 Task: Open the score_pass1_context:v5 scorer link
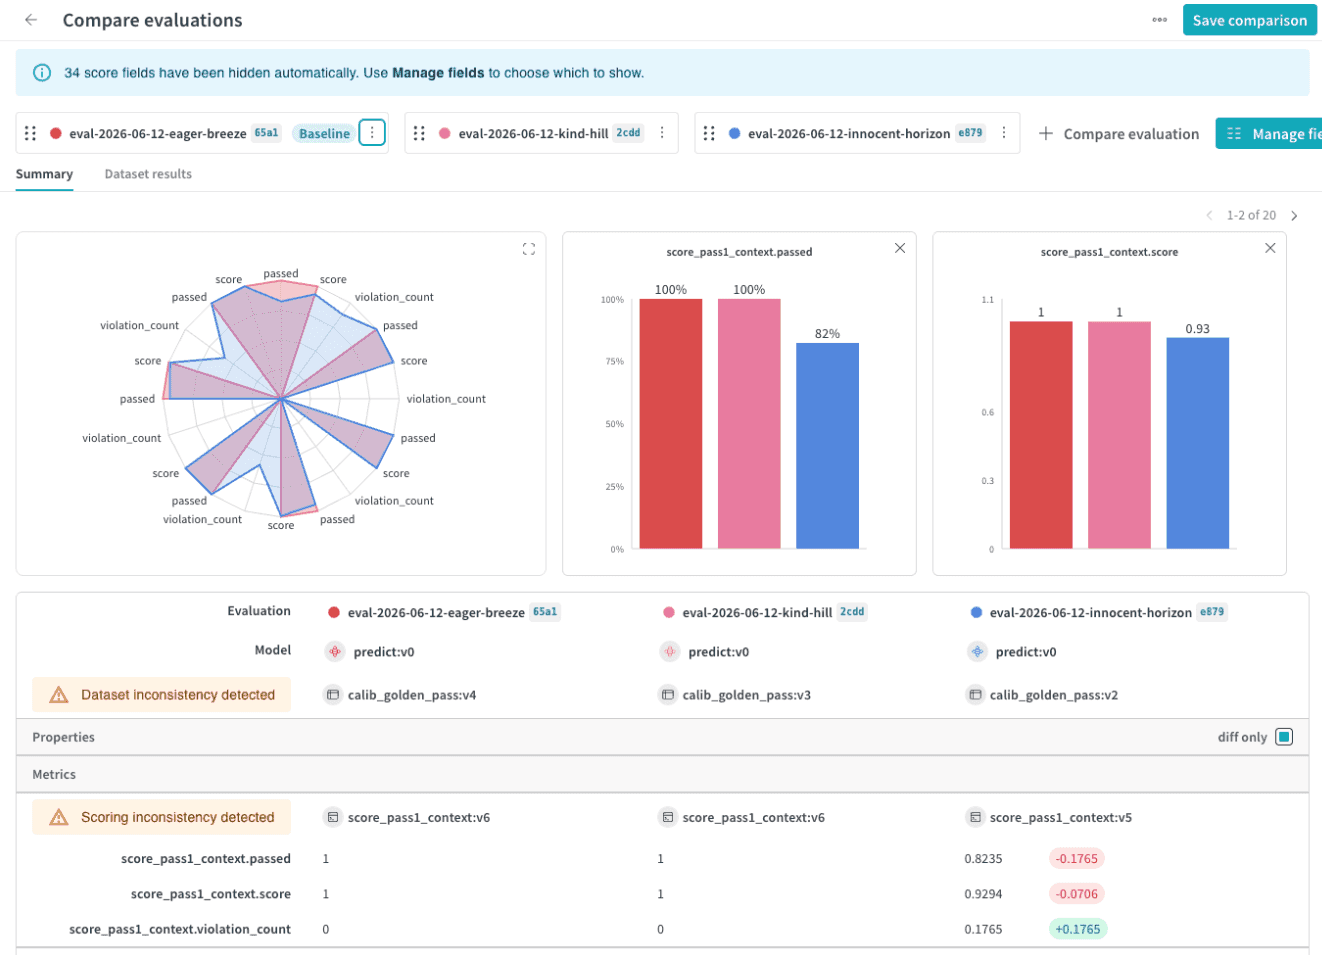(x=1061, y=817)
